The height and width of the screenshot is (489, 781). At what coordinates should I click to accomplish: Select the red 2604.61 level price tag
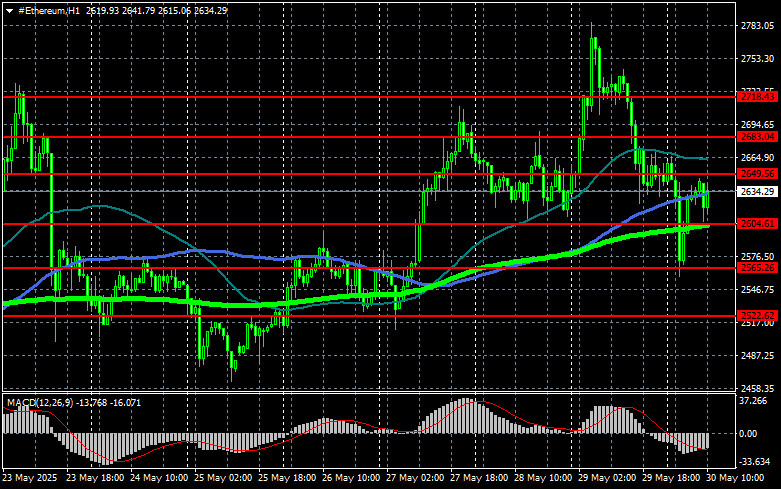pos(757,224)
